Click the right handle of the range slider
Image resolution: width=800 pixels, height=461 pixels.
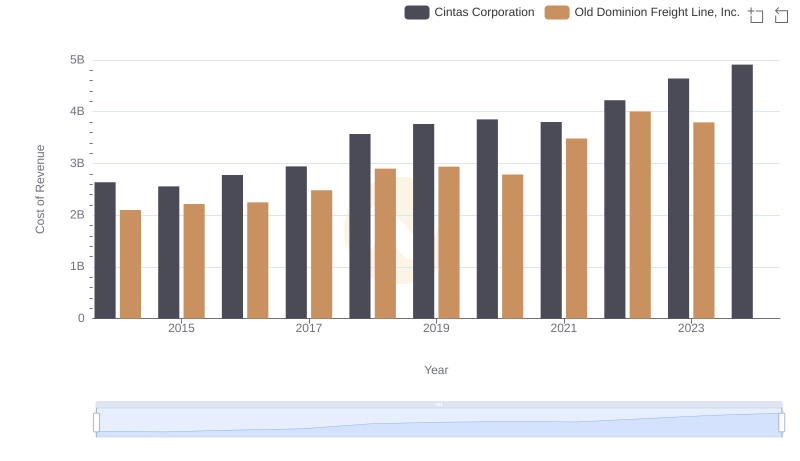[781, 422]
